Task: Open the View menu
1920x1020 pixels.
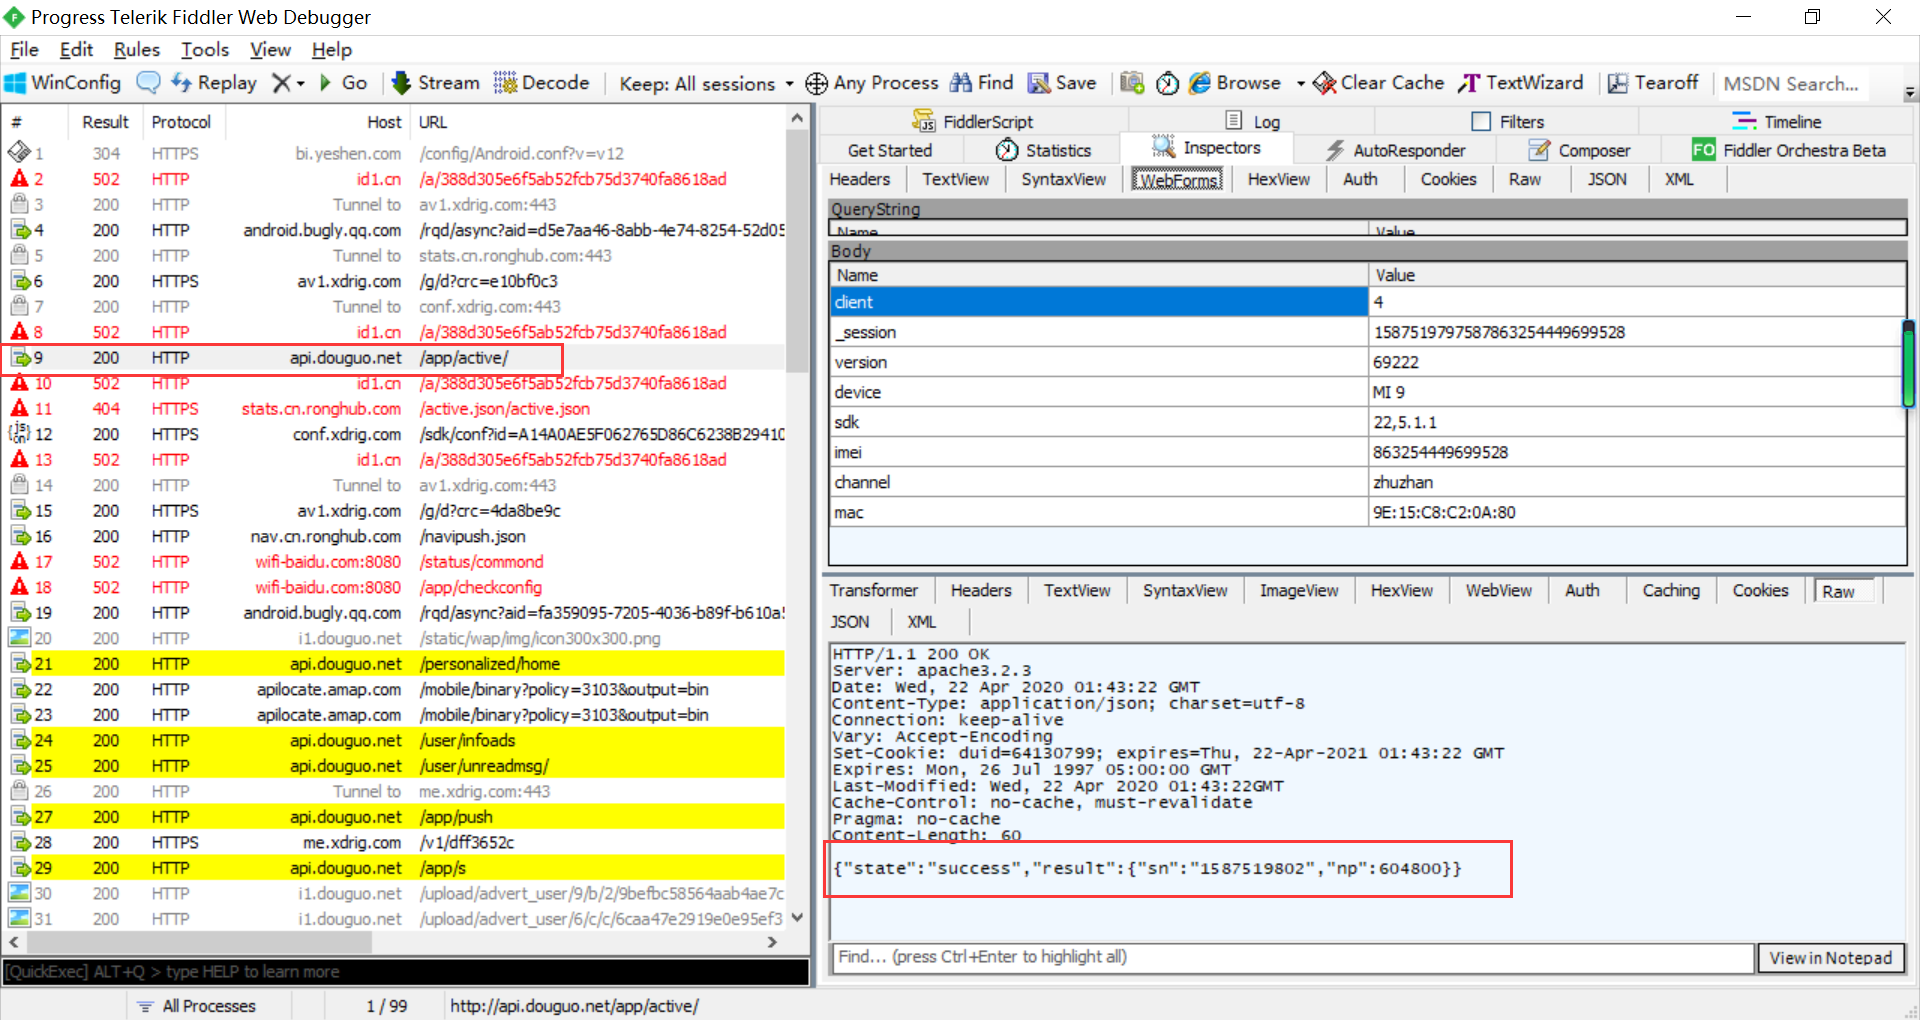Action: pos(270,50)
